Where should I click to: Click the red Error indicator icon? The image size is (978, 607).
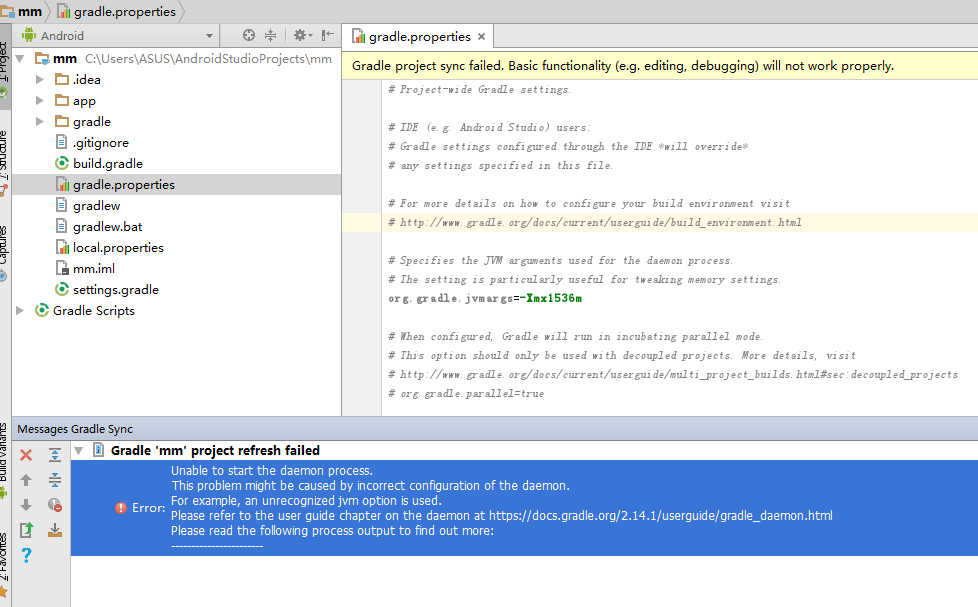pos(121,508)
